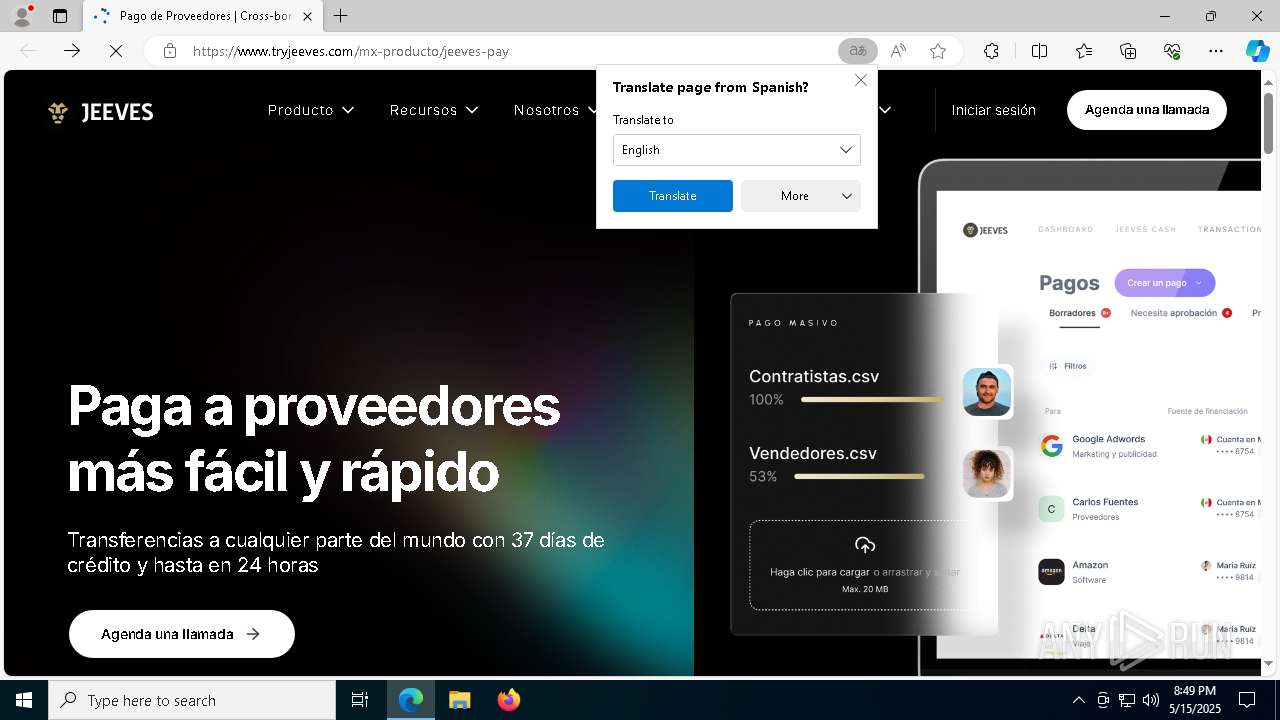1280x720 pixels.
Task: Expand the Recursos menu
Action: click(x=434, y=110)
